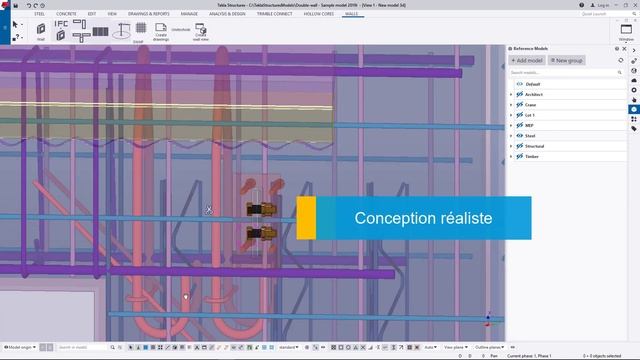Open the Trimble Connect globe side icon

pyautogui.click(x=634, y=71)
